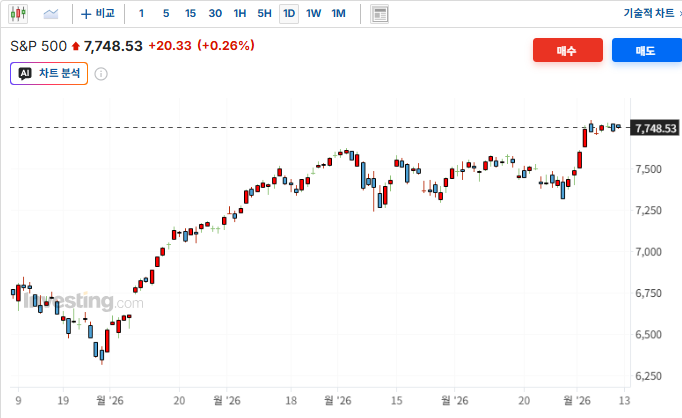The height and width of the screenshot is (418, 682).
Task: Click the 7,250 price axis label
Action: (648, 210)
